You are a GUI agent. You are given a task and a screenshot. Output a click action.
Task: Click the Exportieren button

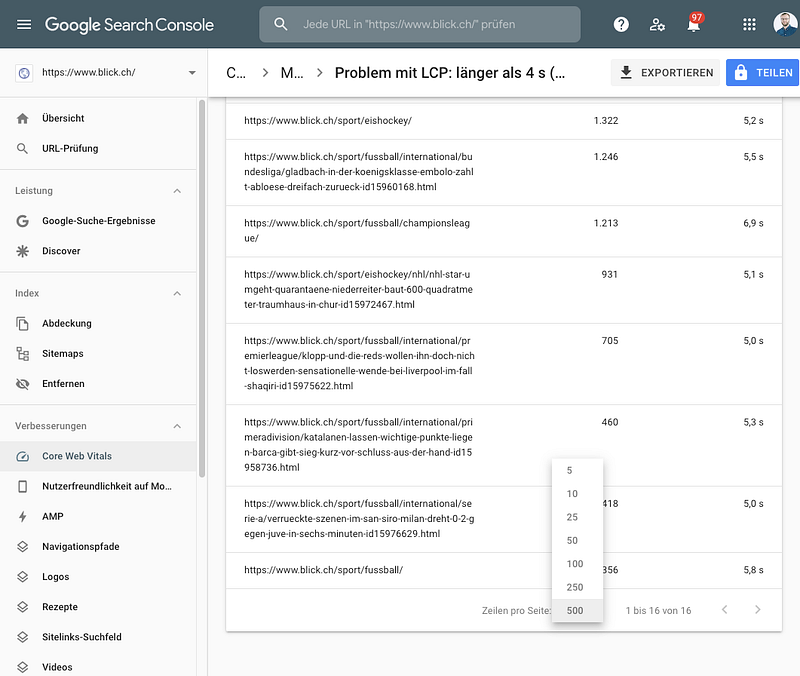666,73
